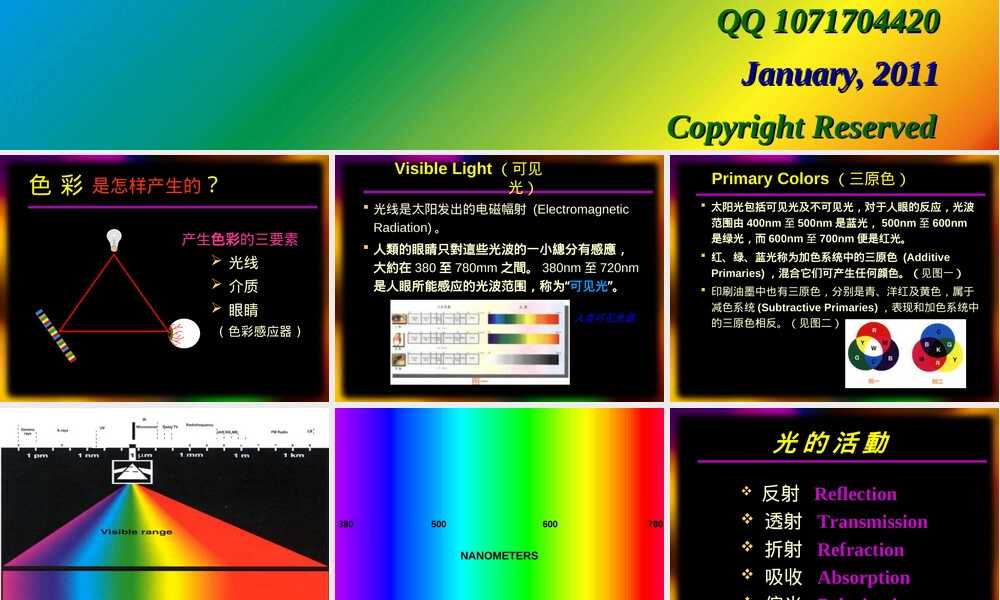The image size is (1000, 600).
Task: Click the '600' wavelength label
Action: tap(550, 524)
